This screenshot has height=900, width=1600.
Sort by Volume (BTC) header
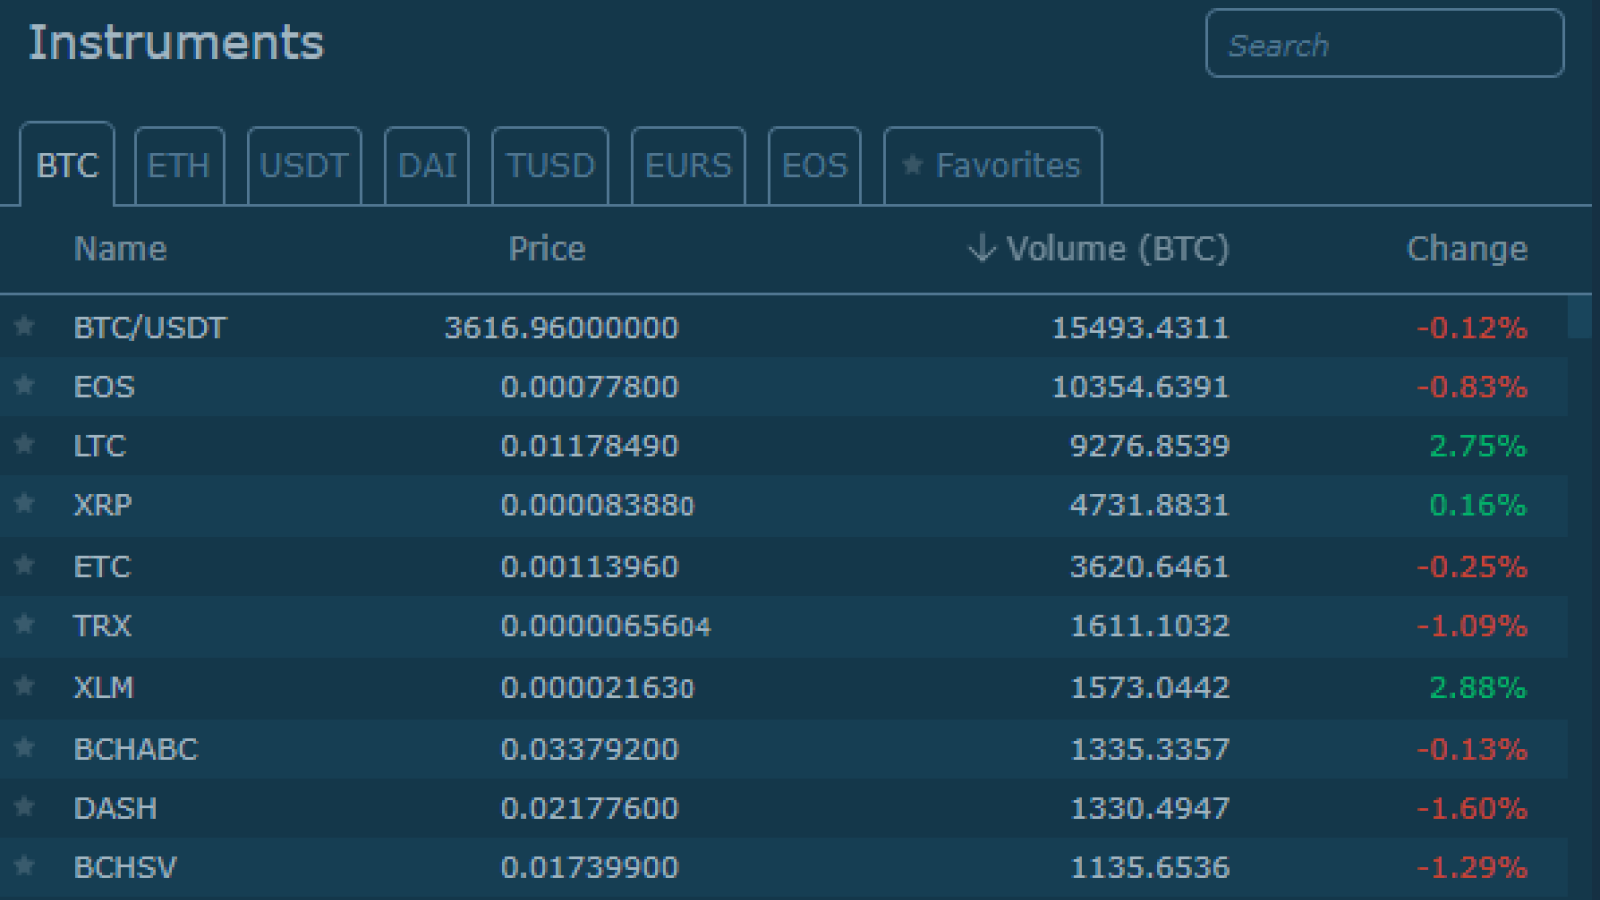click(1117, 249)
